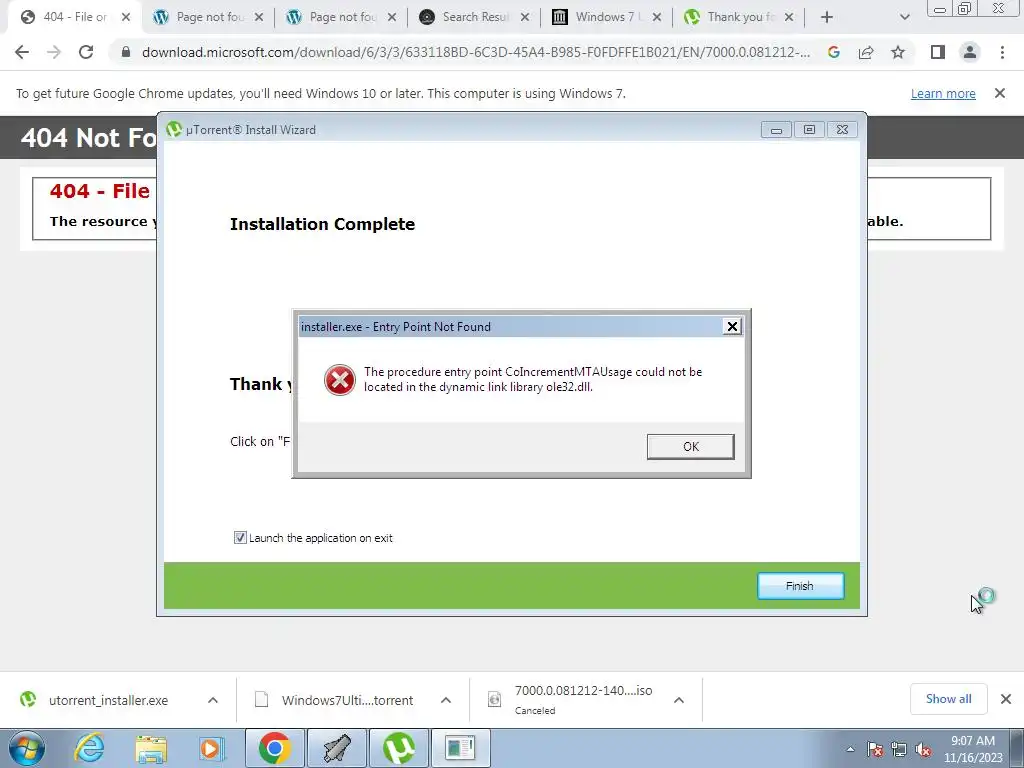Screen dimensions: 1024x768
Task: Close the '404 - File or' tab
Action: 126,17
